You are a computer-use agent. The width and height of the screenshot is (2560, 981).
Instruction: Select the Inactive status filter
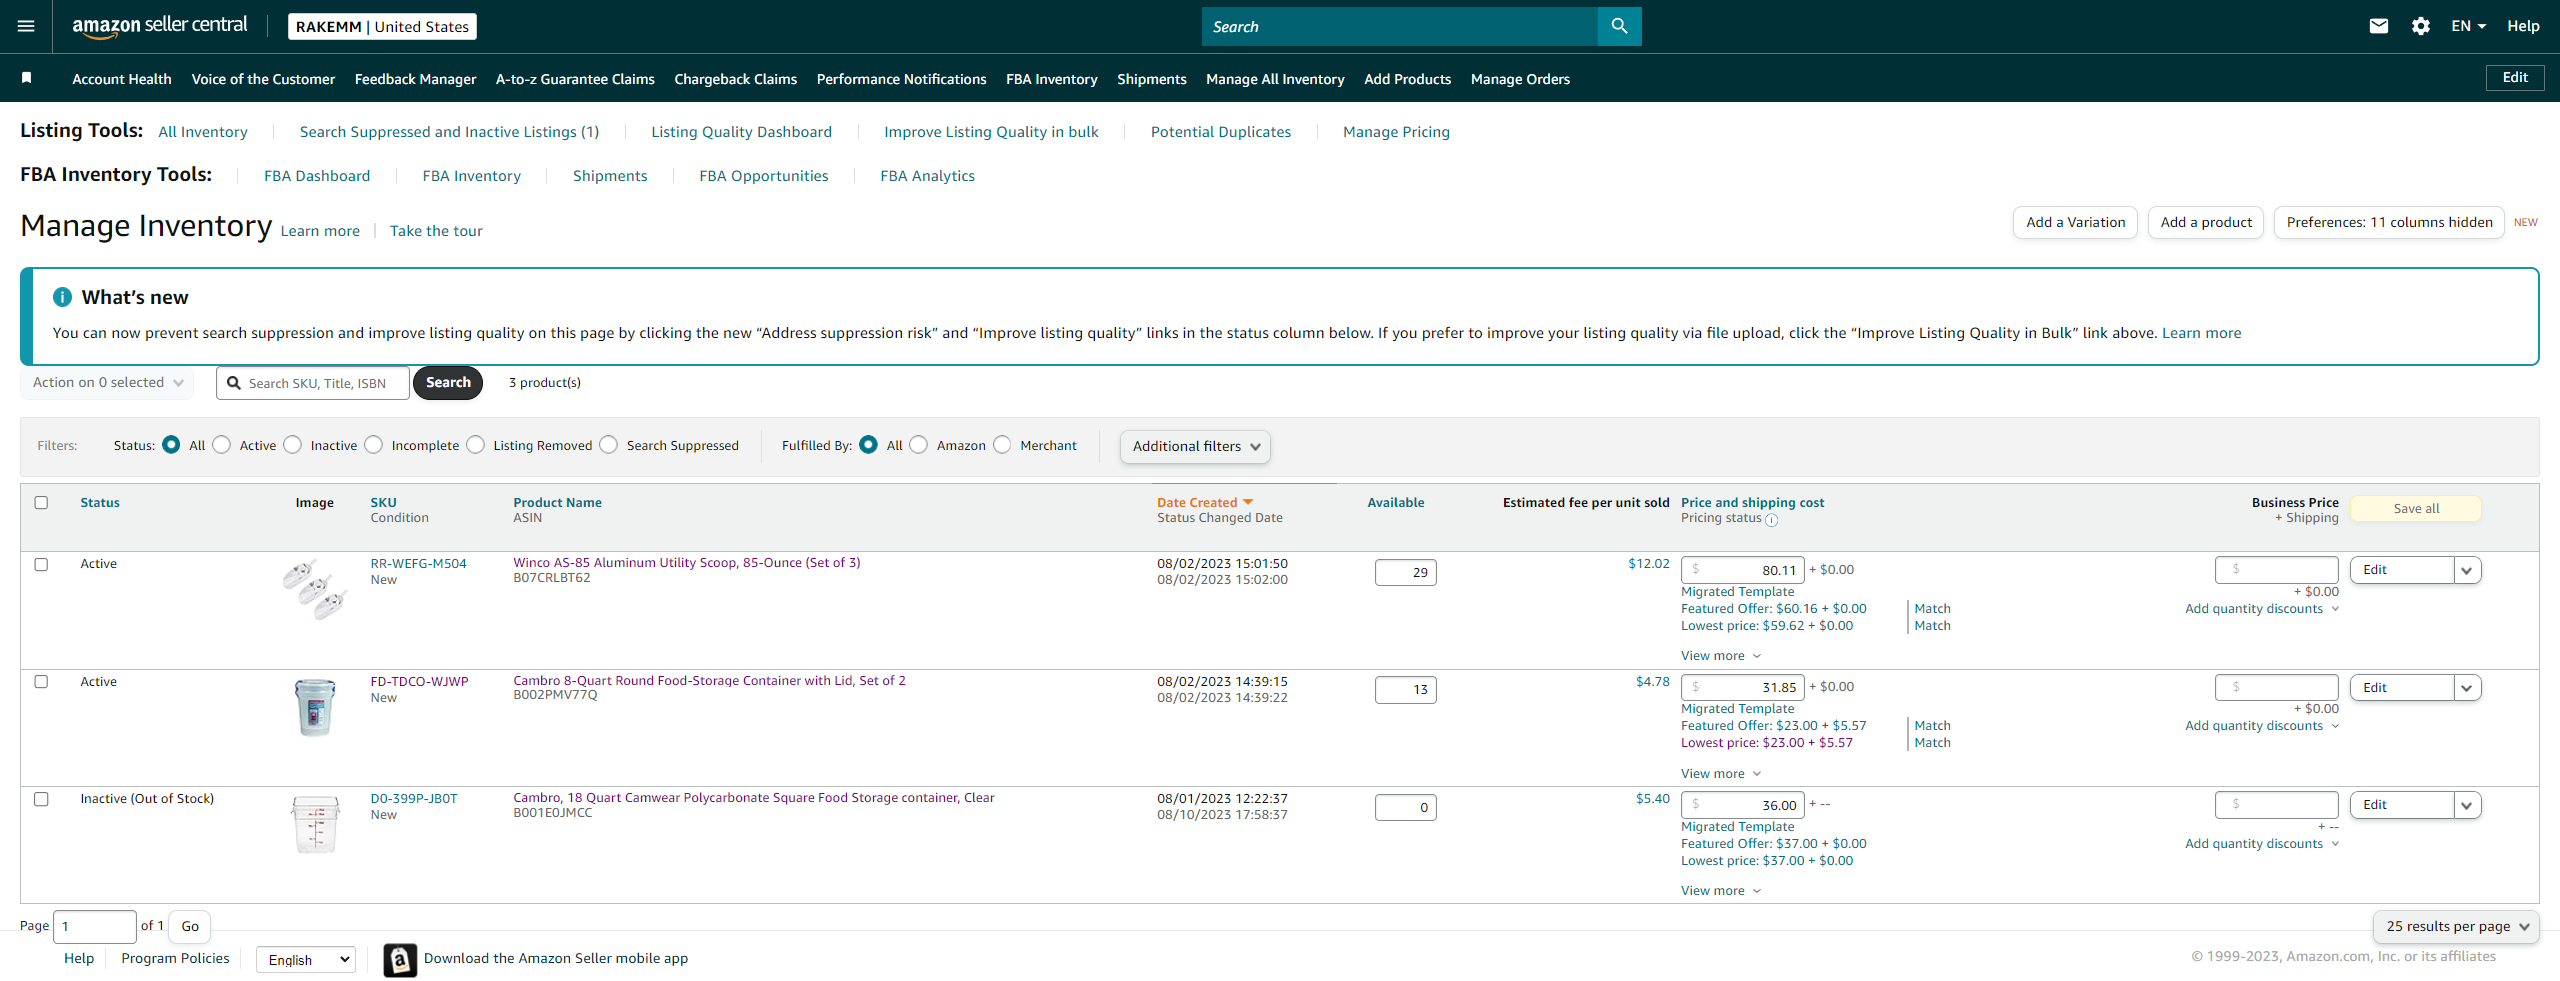click(x=292, y=445)
